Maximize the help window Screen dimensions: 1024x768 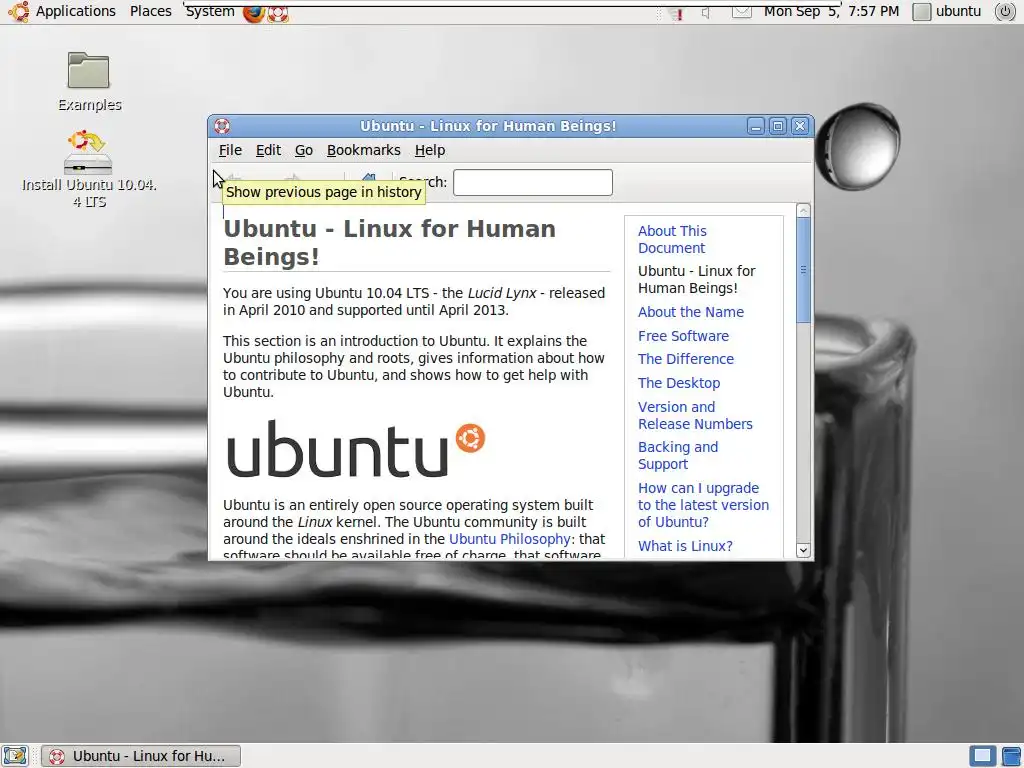pos(778,126)
